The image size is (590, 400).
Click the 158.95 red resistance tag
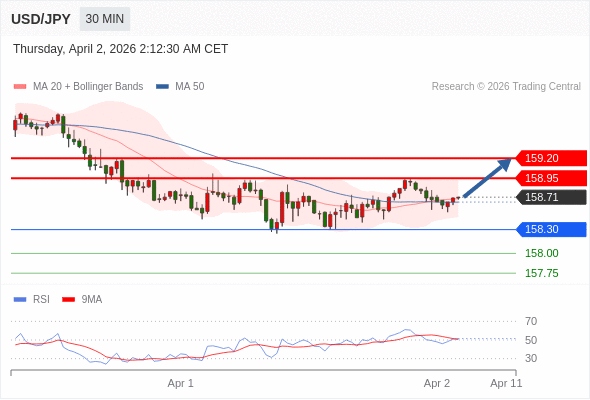pyautogui.click(x=551, y=178)
